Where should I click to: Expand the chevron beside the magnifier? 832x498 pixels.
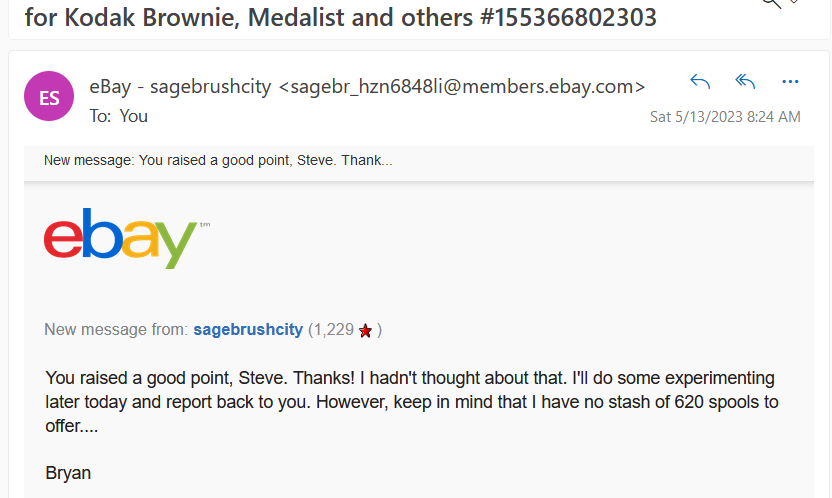click(796, 3)
